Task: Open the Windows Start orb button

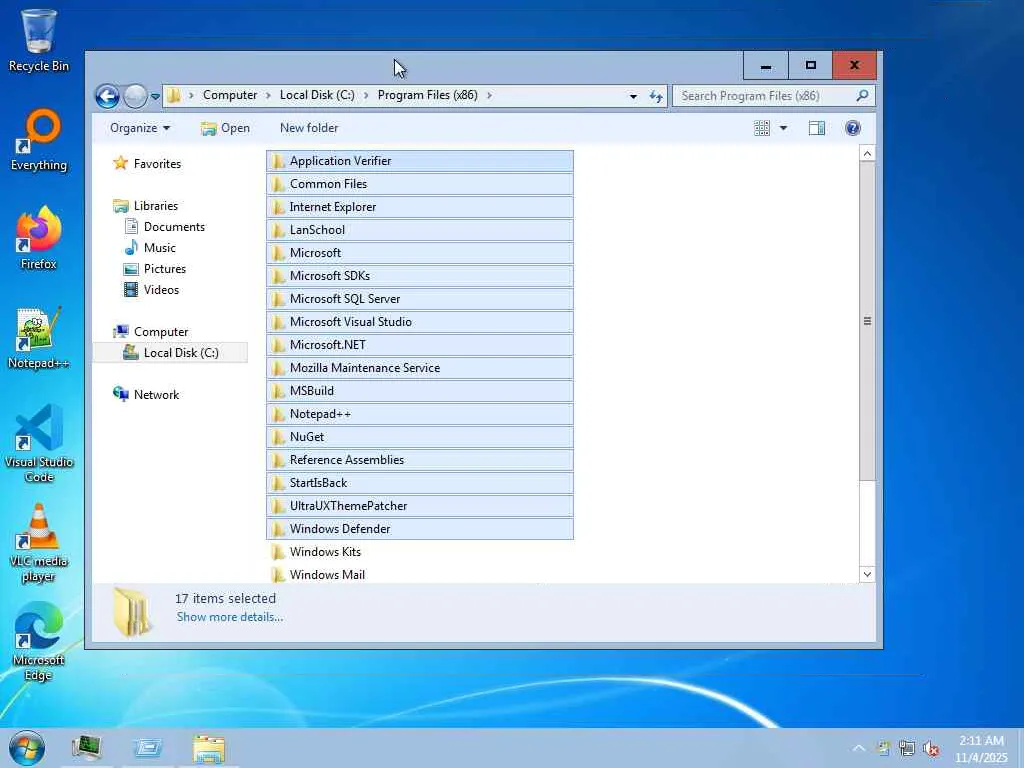Action: [27, 748]
